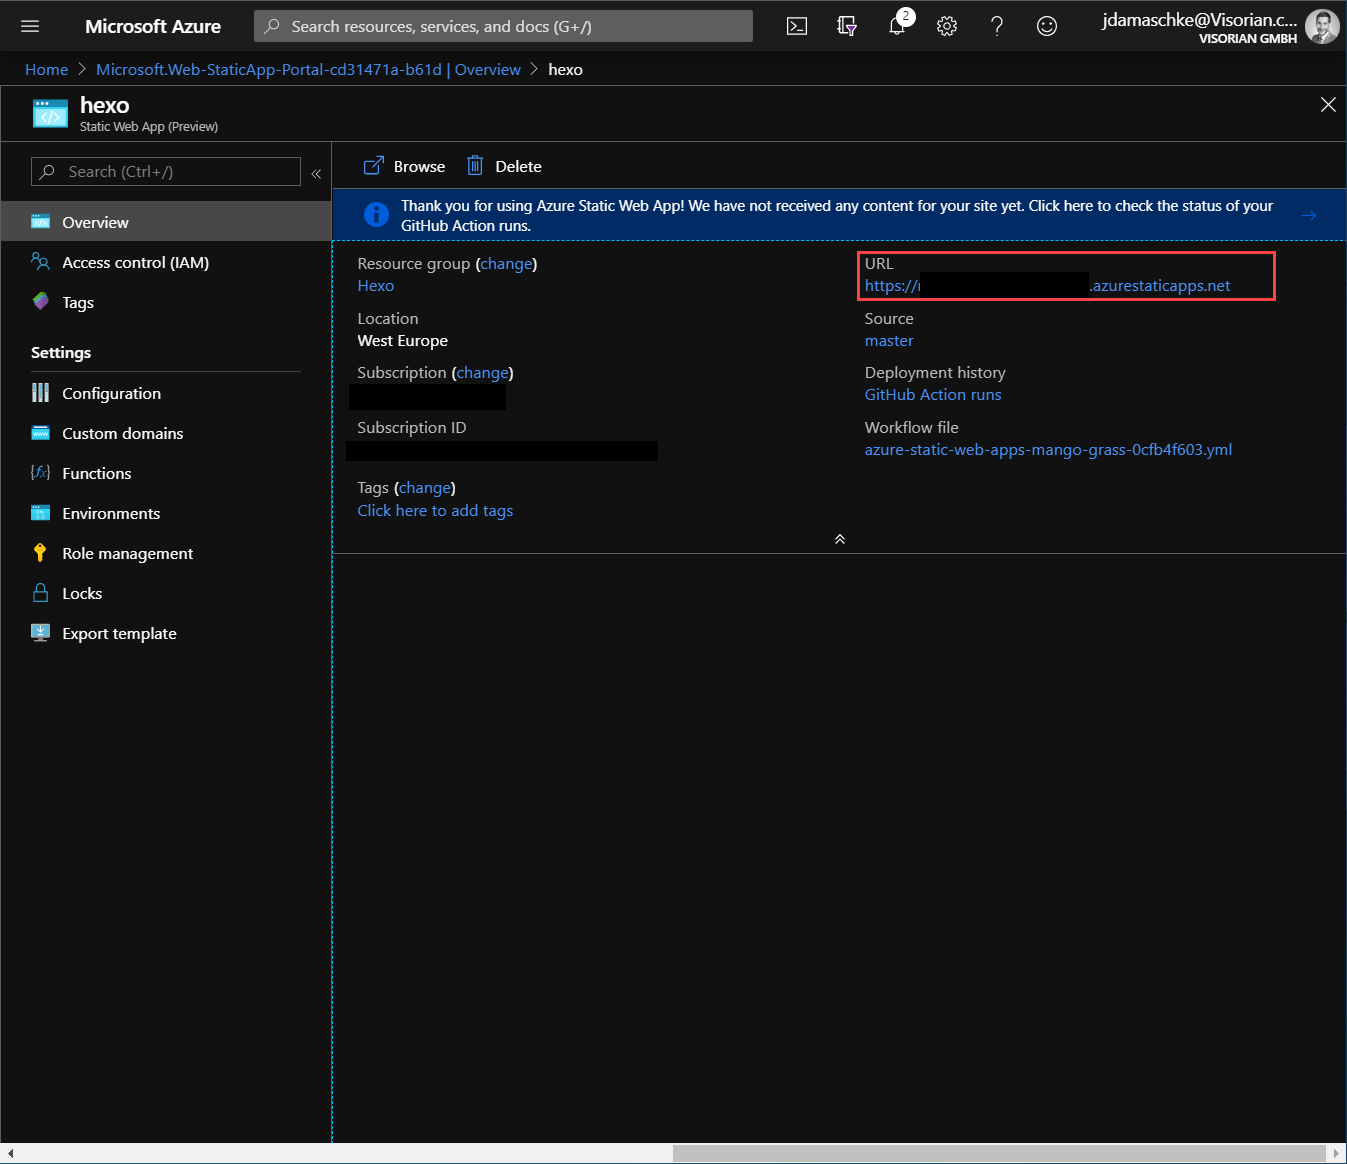Click the Browse button label
Image resolution: width=1347 pixels, height=1164 pixels.
(x=419, y=167)
